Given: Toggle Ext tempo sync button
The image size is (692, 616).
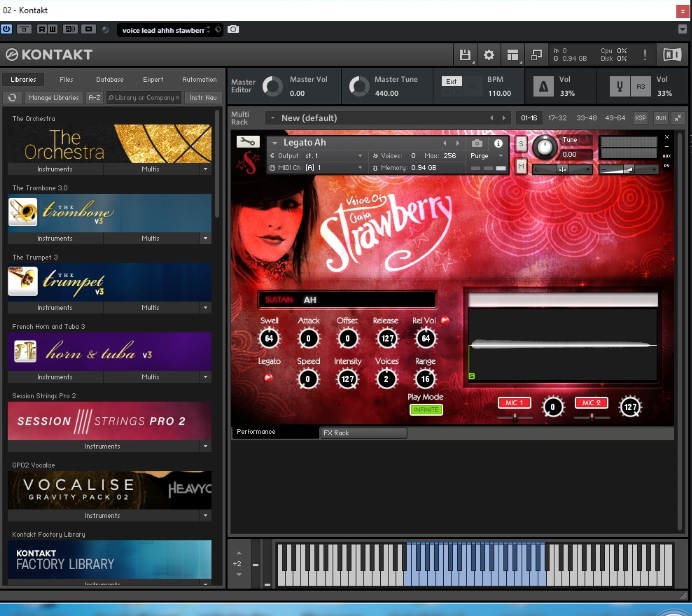Looking at the screenshot, I should coord(451,81).
